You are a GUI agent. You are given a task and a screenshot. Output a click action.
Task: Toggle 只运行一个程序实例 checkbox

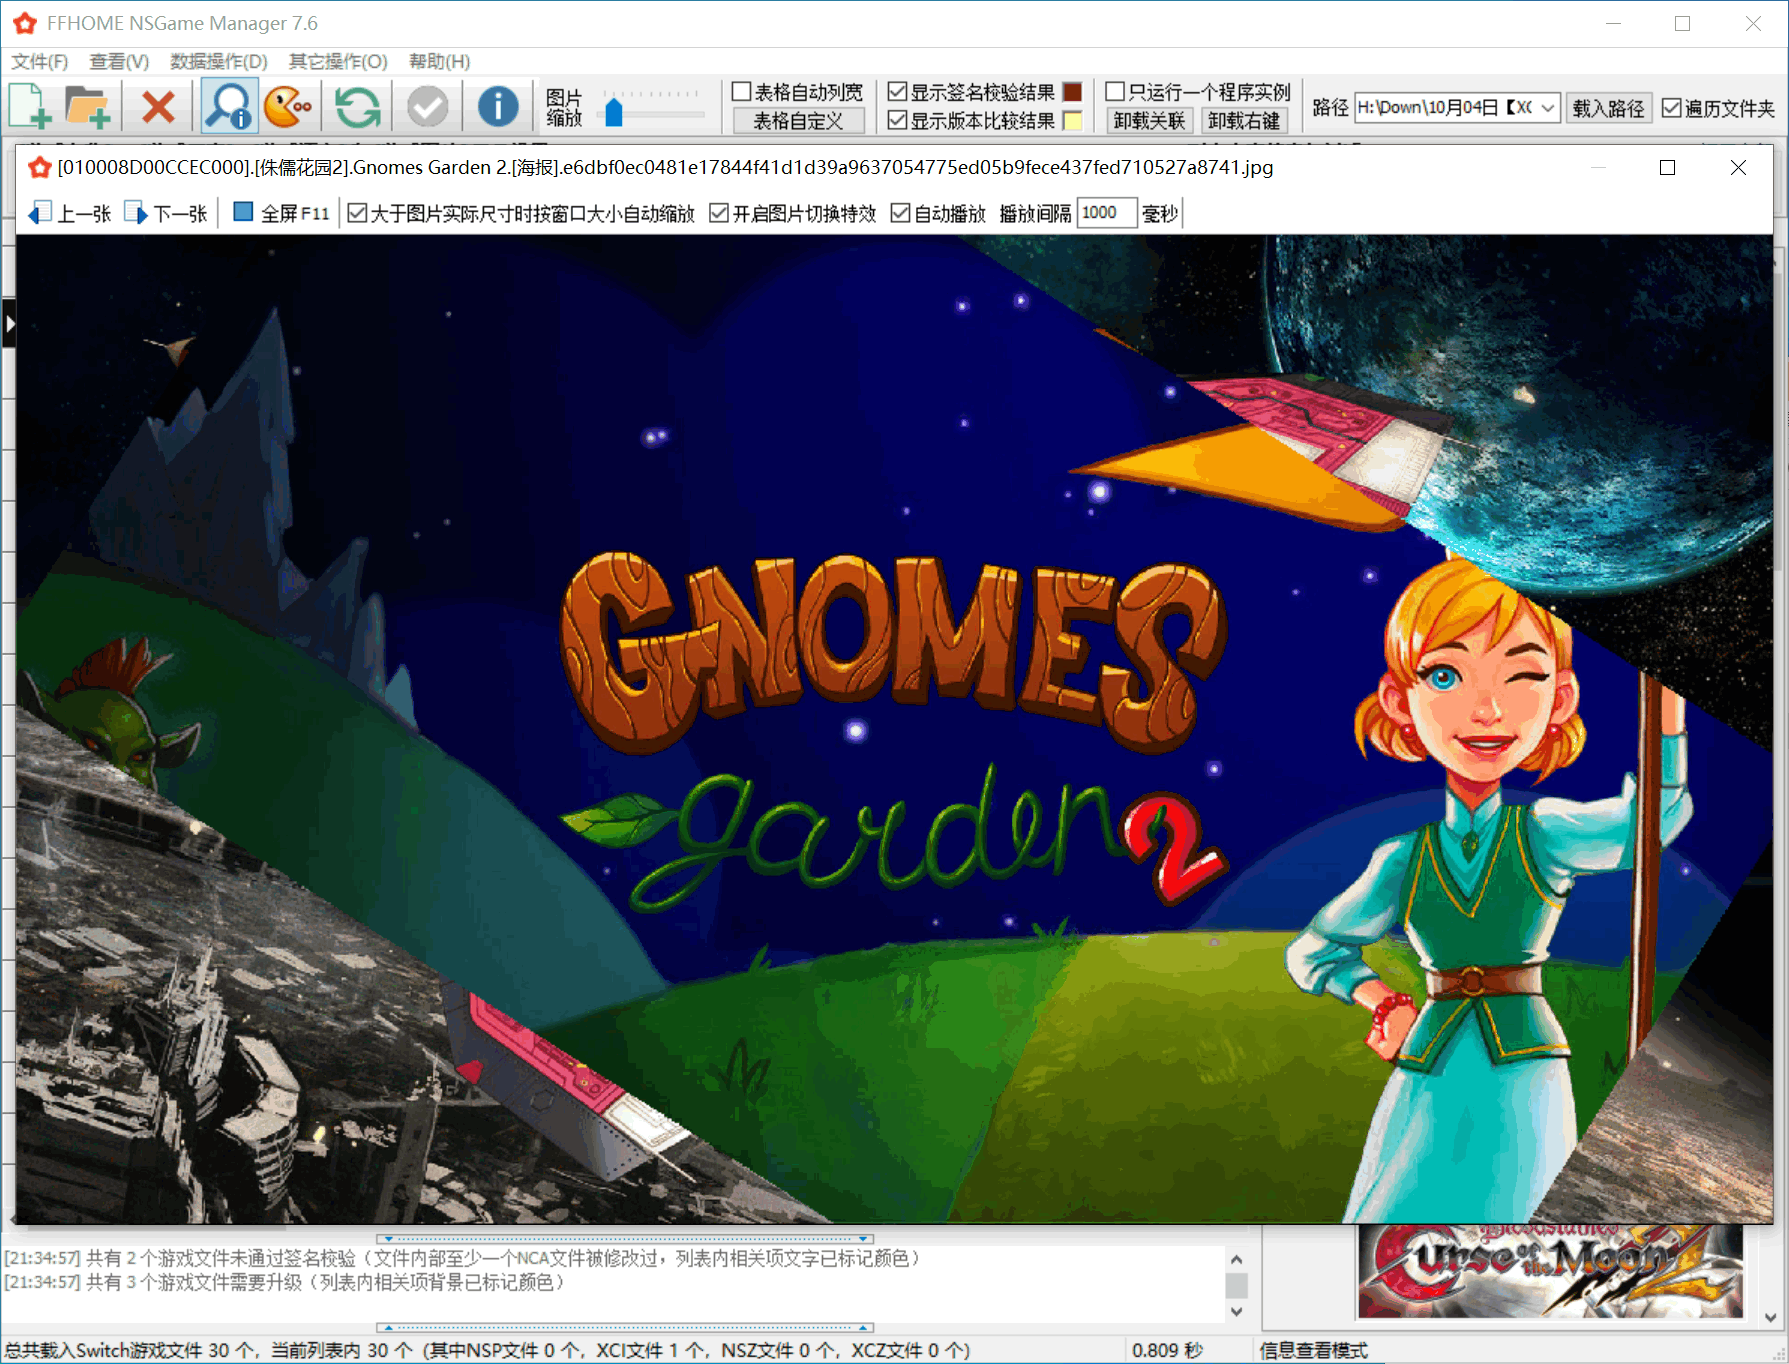tap(1116, 92)
